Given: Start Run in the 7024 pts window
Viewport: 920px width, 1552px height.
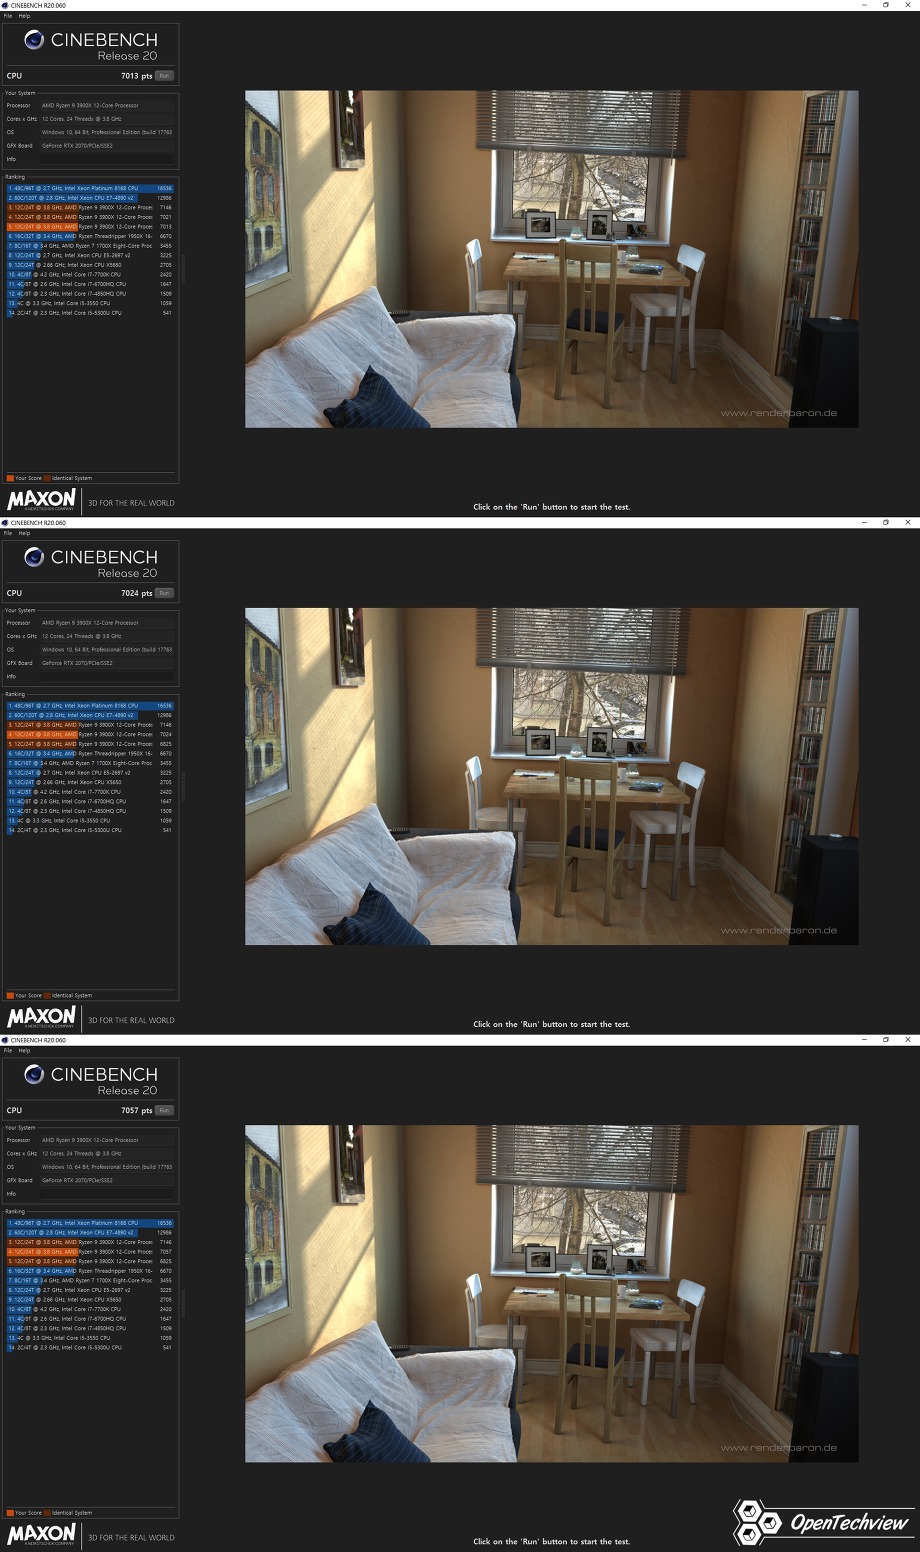Looking at the screenshot, I should pos(165,593).
